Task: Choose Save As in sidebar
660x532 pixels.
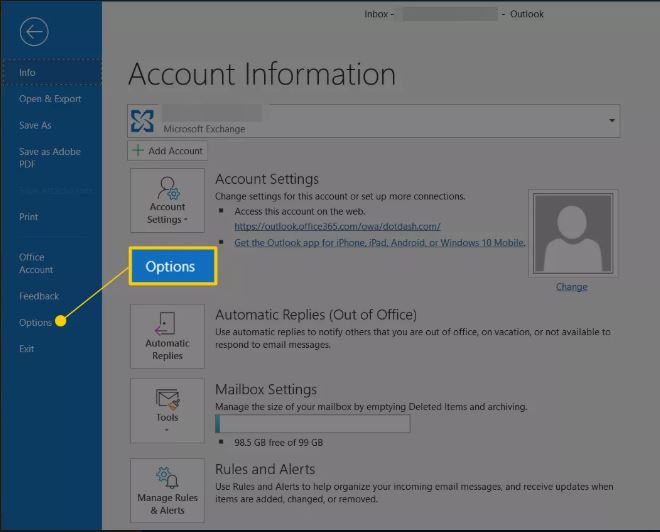Action: coord(35,125)
